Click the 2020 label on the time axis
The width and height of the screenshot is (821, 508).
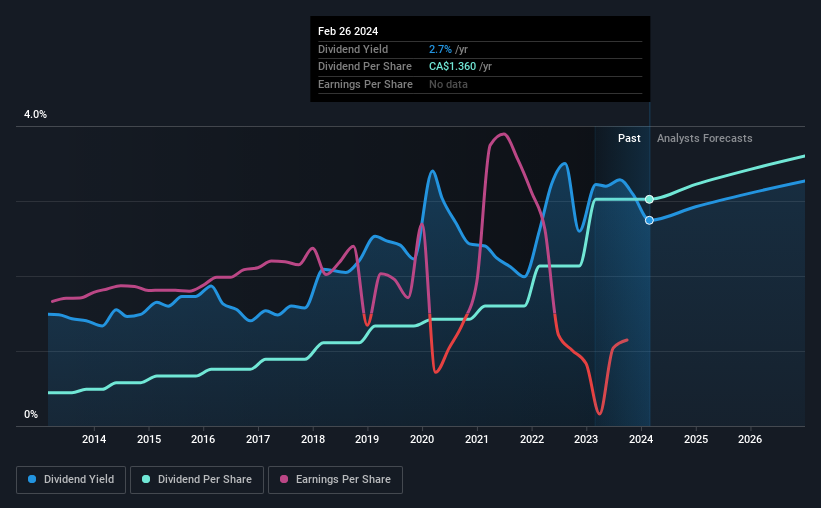point(422,439)
